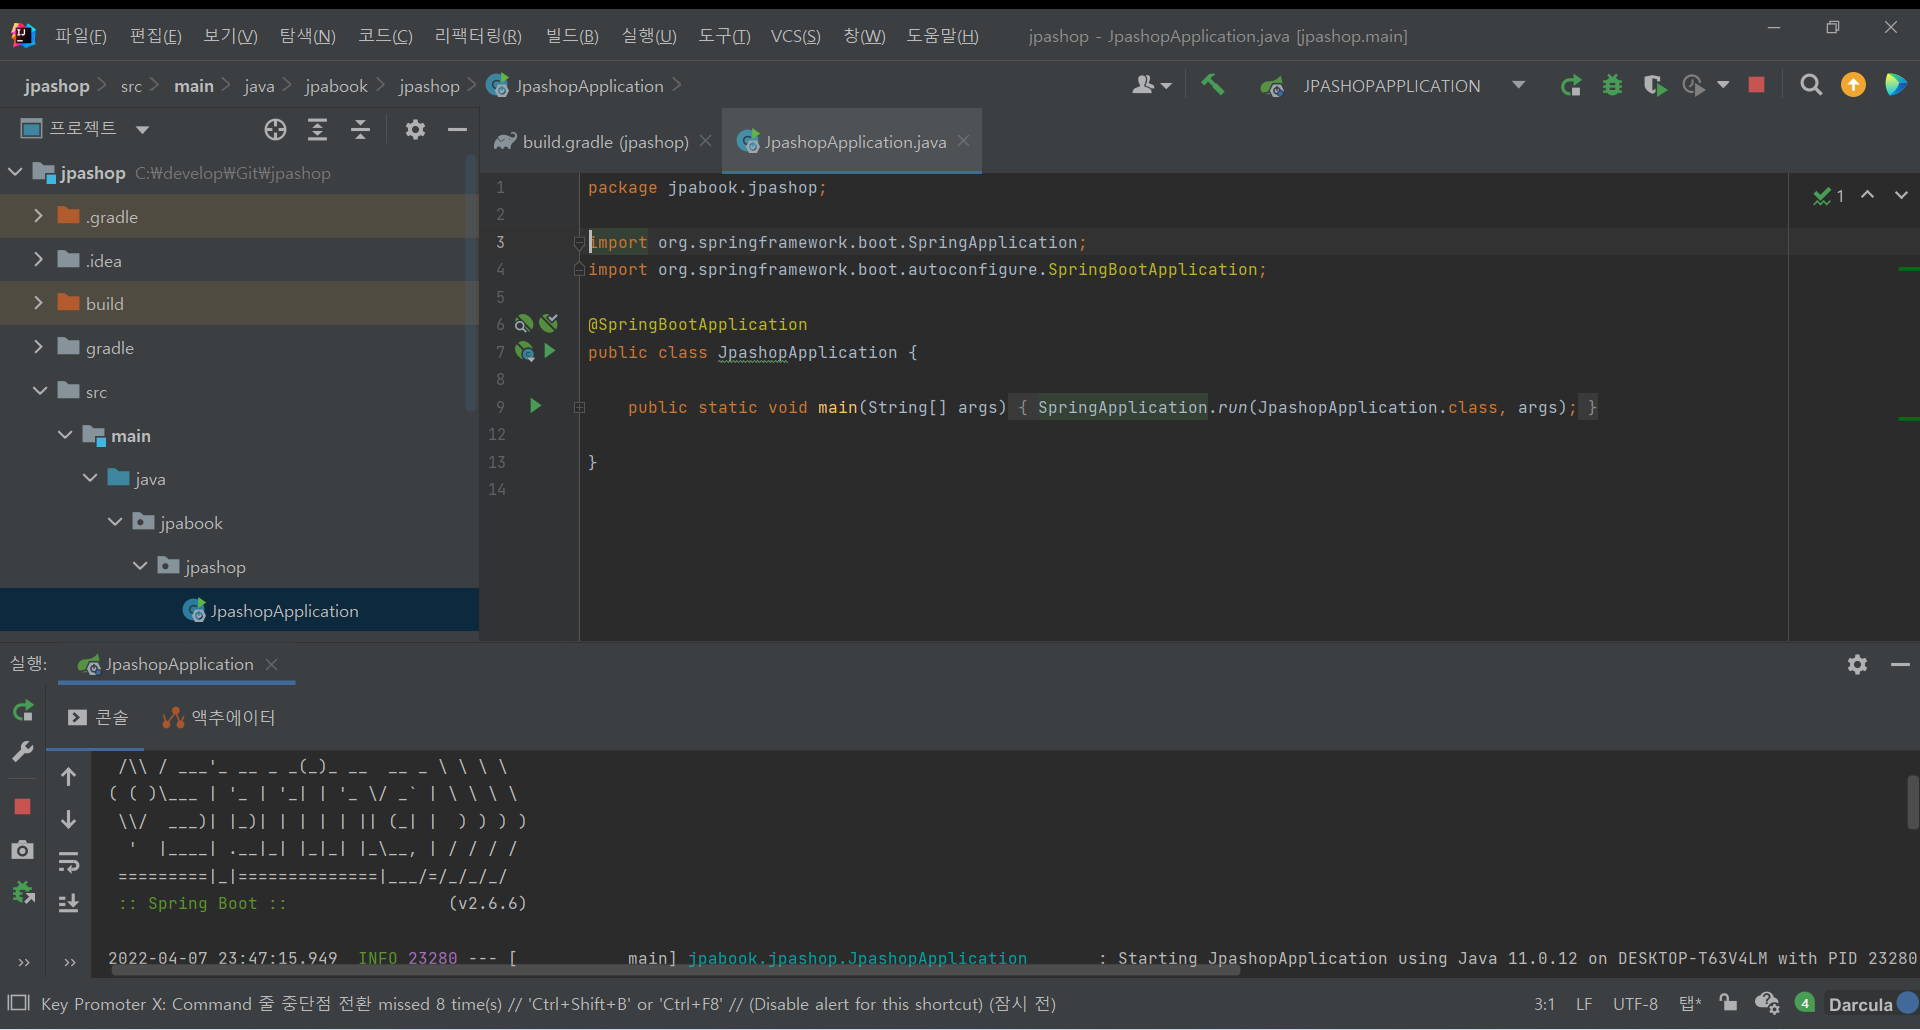Select opened file crosshair icon in project panel

[275, 129]
